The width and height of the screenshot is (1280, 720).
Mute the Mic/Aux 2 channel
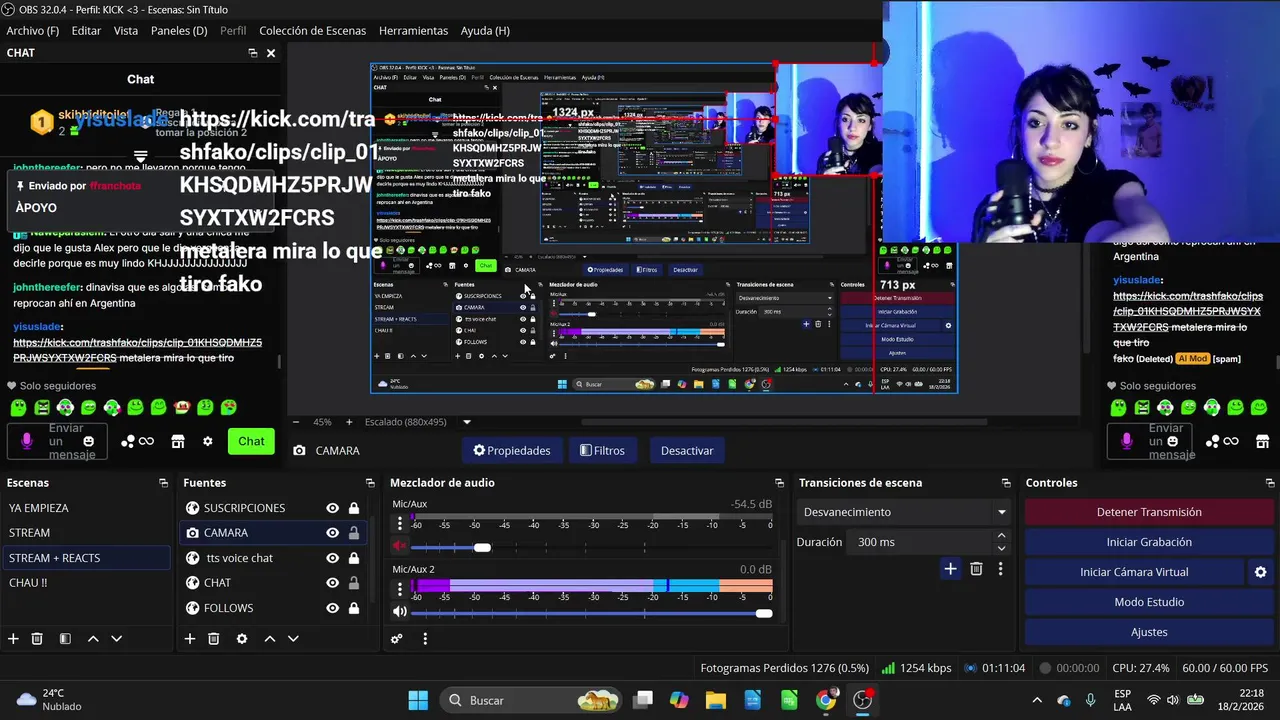pyautogui.click(x=400, y=611)
